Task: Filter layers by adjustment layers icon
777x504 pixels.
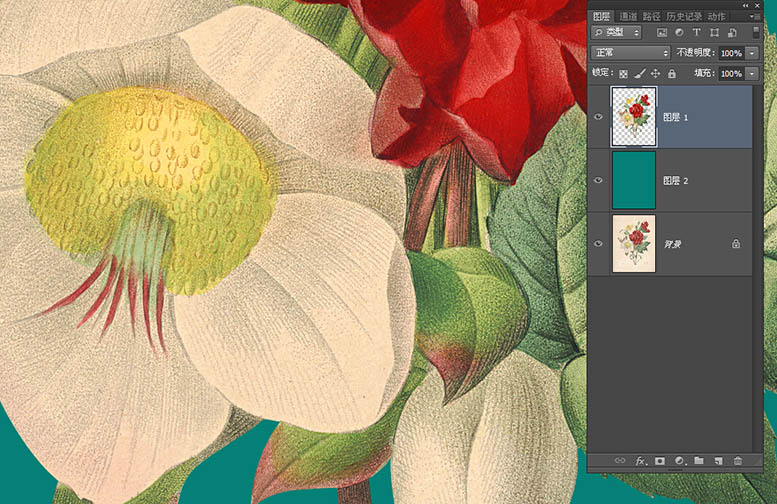Action: tap(679, 33)
